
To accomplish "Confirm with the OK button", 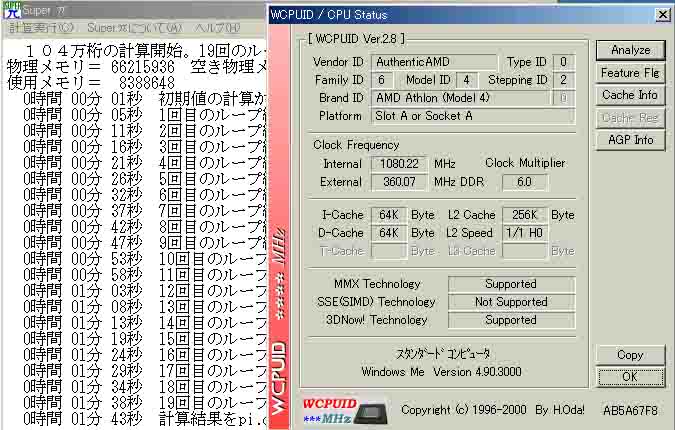I will (x=630, y=377).
